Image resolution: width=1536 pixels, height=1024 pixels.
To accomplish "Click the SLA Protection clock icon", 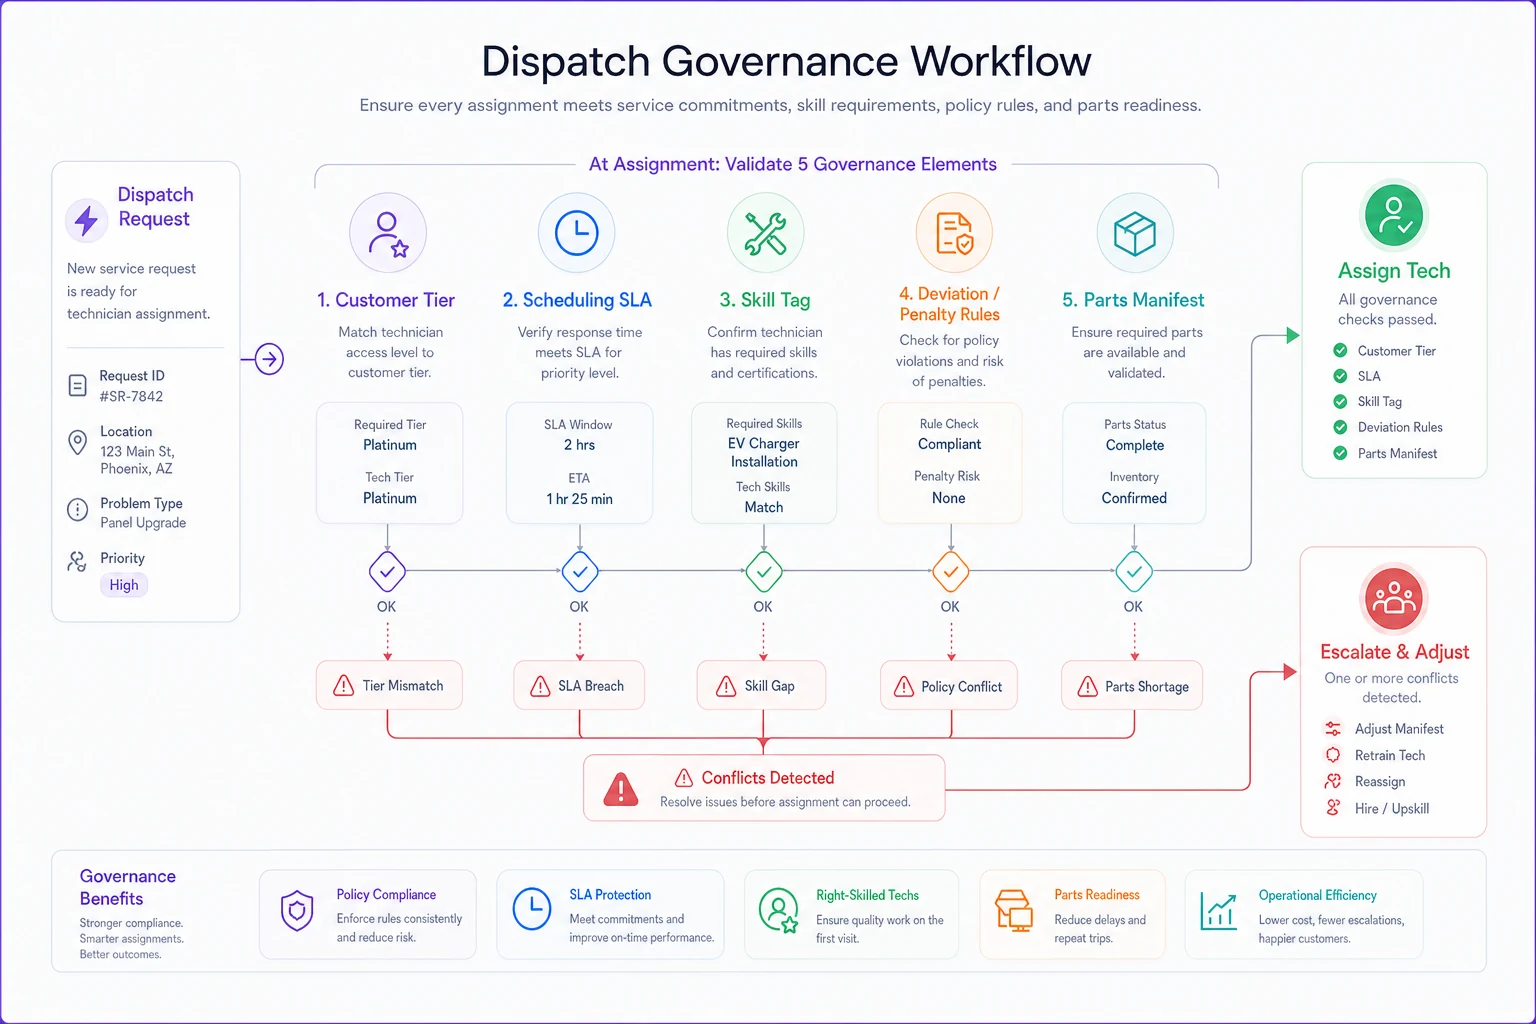I will tap(532, 909).
